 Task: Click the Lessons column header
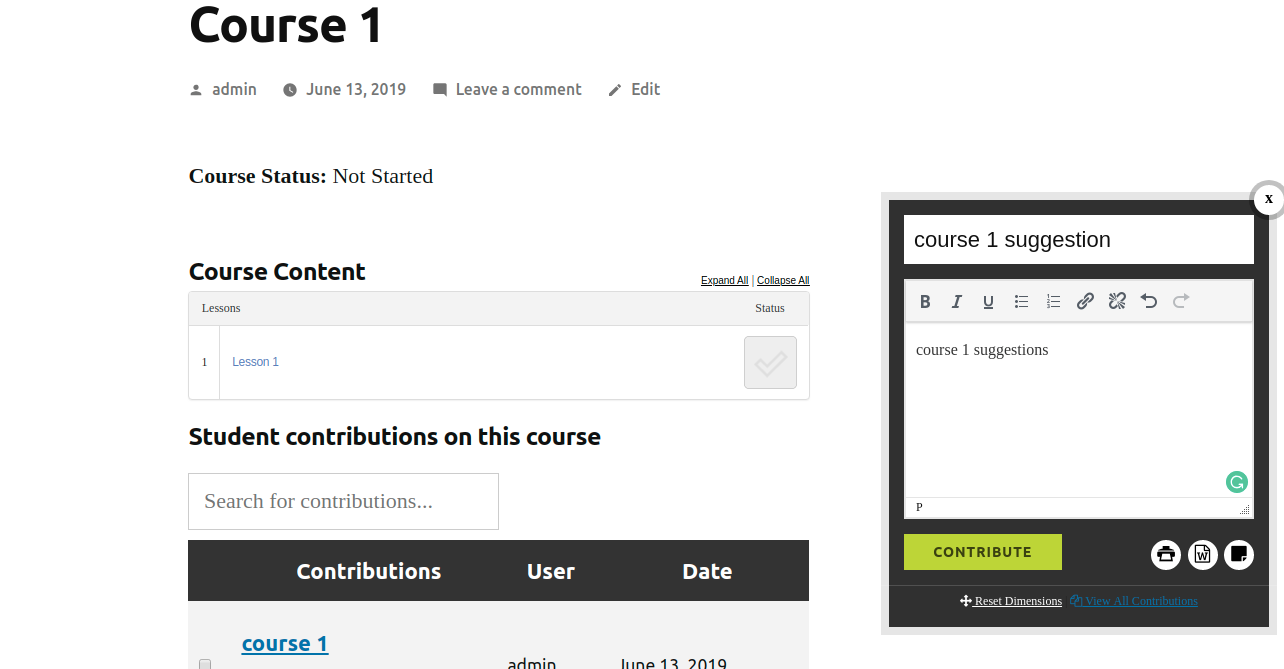221,308
